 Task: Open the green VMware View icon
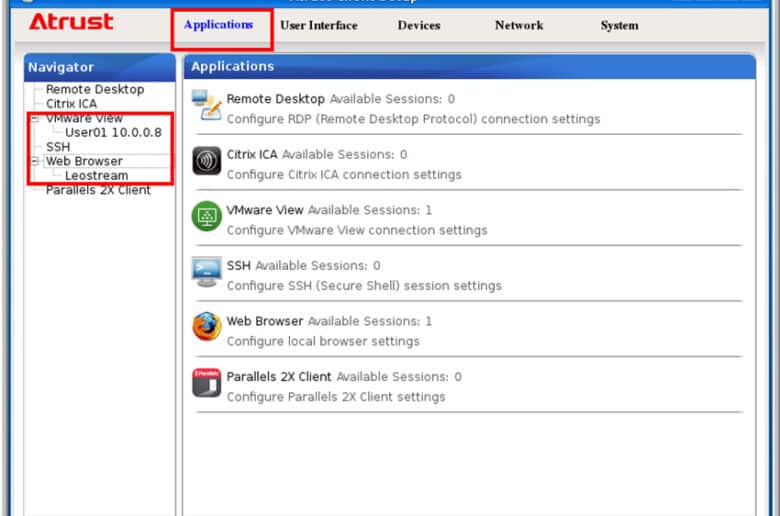206,216
